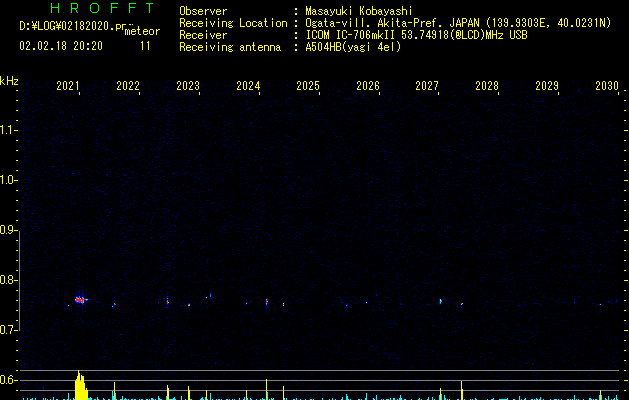
Task: Click the 'meteor' count label
Action: (142, 31)
